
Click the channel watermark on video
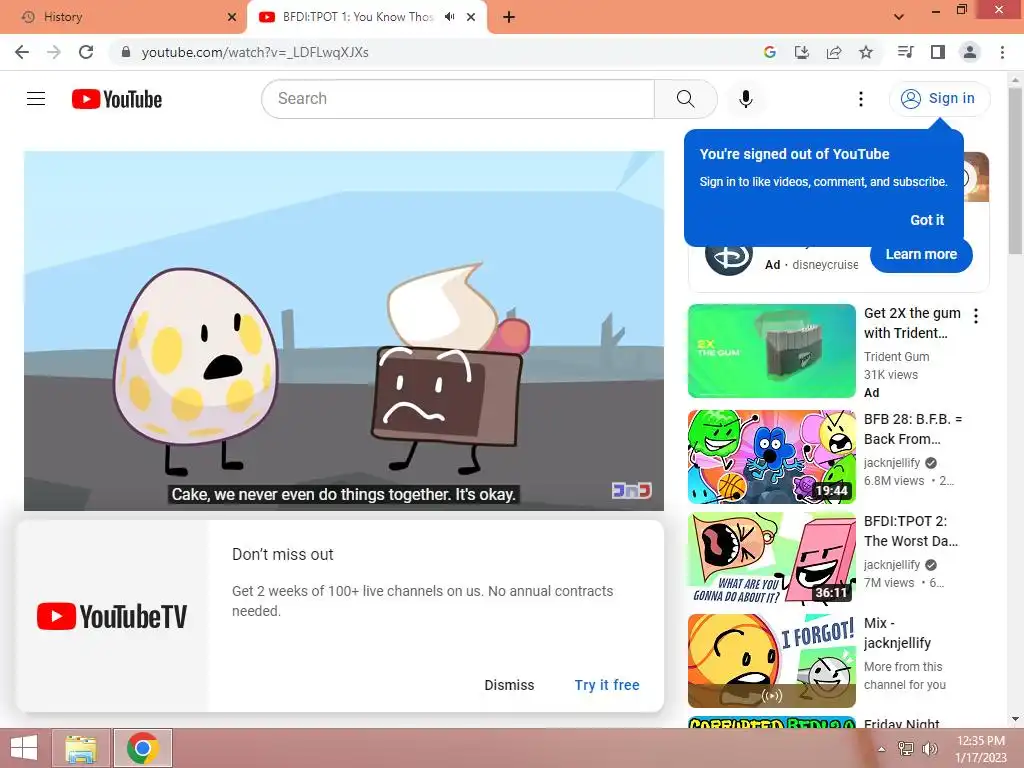pos(632,490)
